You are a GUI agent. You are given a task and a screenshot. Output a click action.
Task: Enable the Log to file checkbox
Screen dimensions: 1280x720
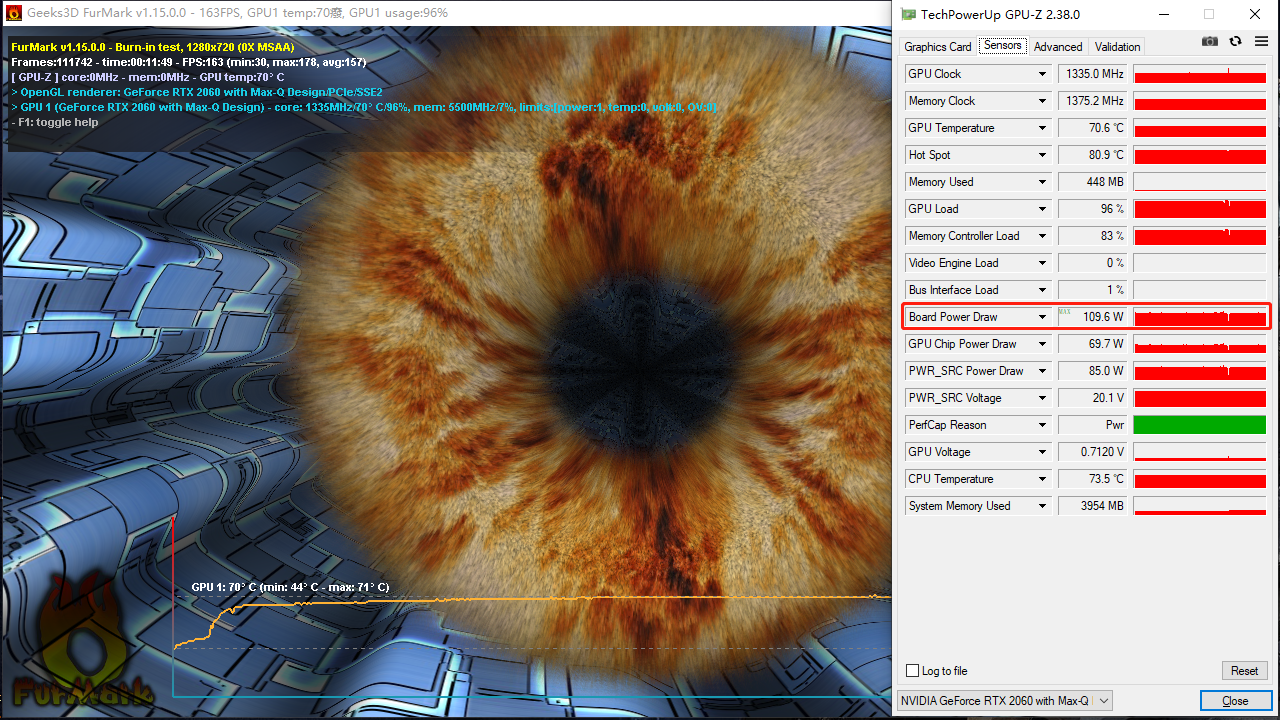912,671
